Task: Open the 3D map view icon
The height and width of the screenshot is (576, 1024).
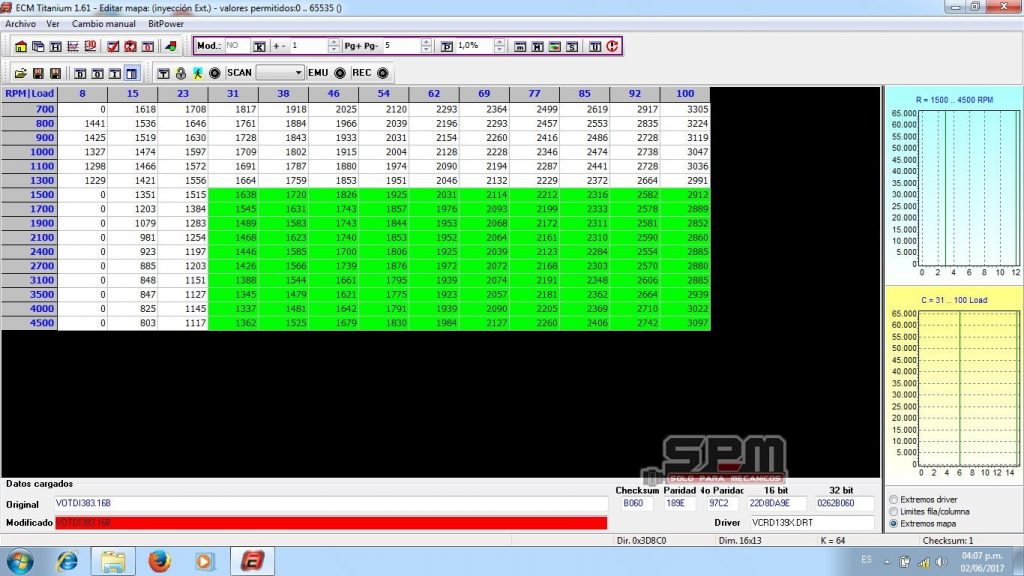Action: (x=90, y=46)
